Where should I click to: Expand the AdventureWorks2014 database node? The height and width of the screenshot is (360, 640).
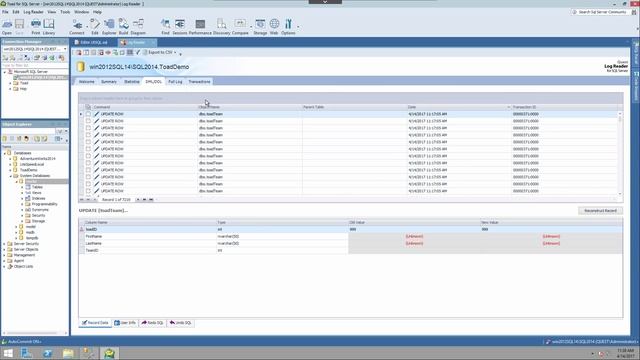[x=11, y=158]
